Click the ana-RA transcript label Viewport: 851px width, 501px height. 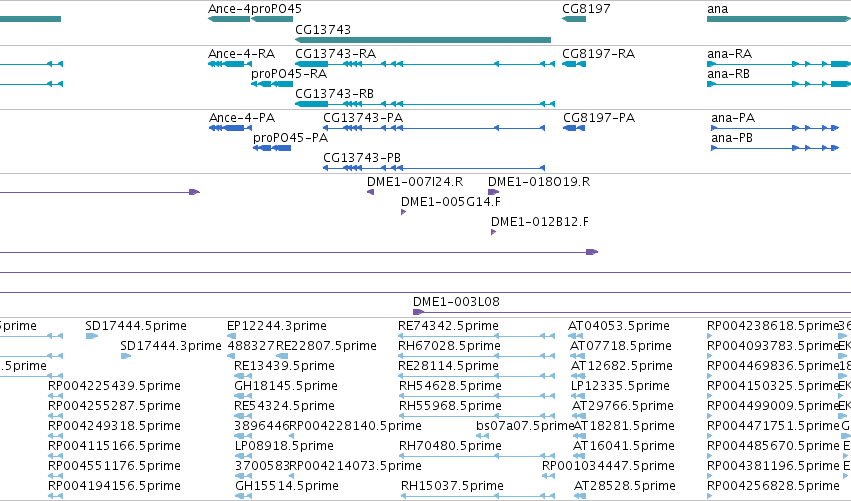[729, 54]
